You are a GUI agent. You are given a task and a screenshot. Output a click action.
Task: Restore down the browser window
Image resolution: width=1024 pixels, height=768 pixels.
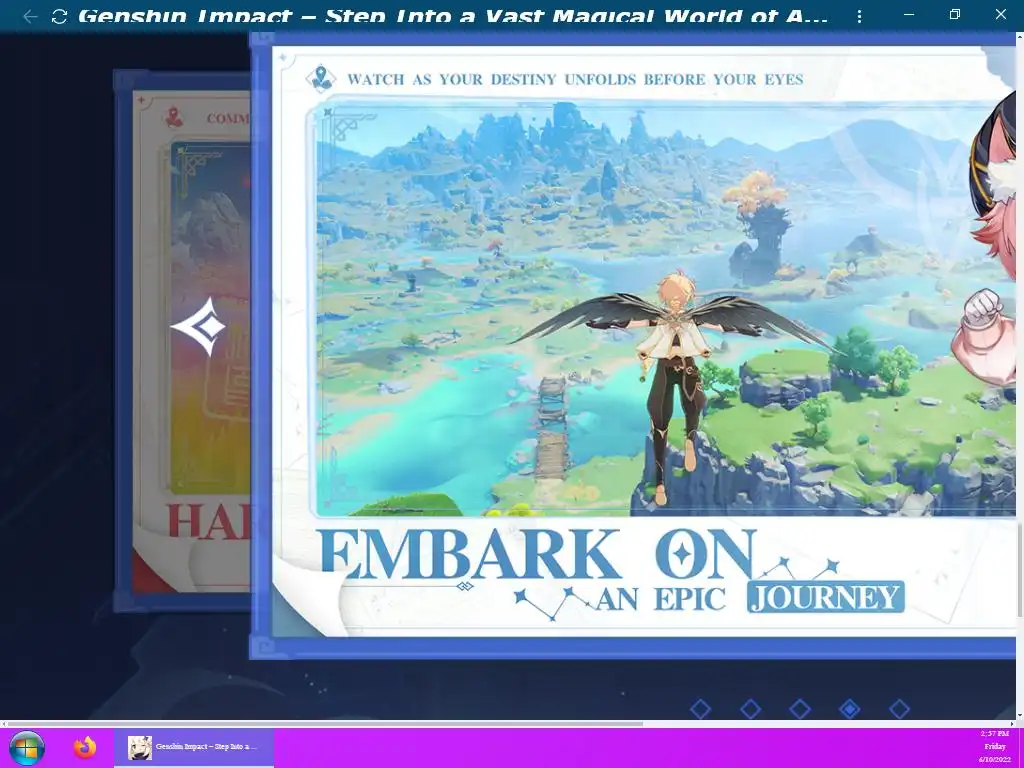(x=955, y=14)
